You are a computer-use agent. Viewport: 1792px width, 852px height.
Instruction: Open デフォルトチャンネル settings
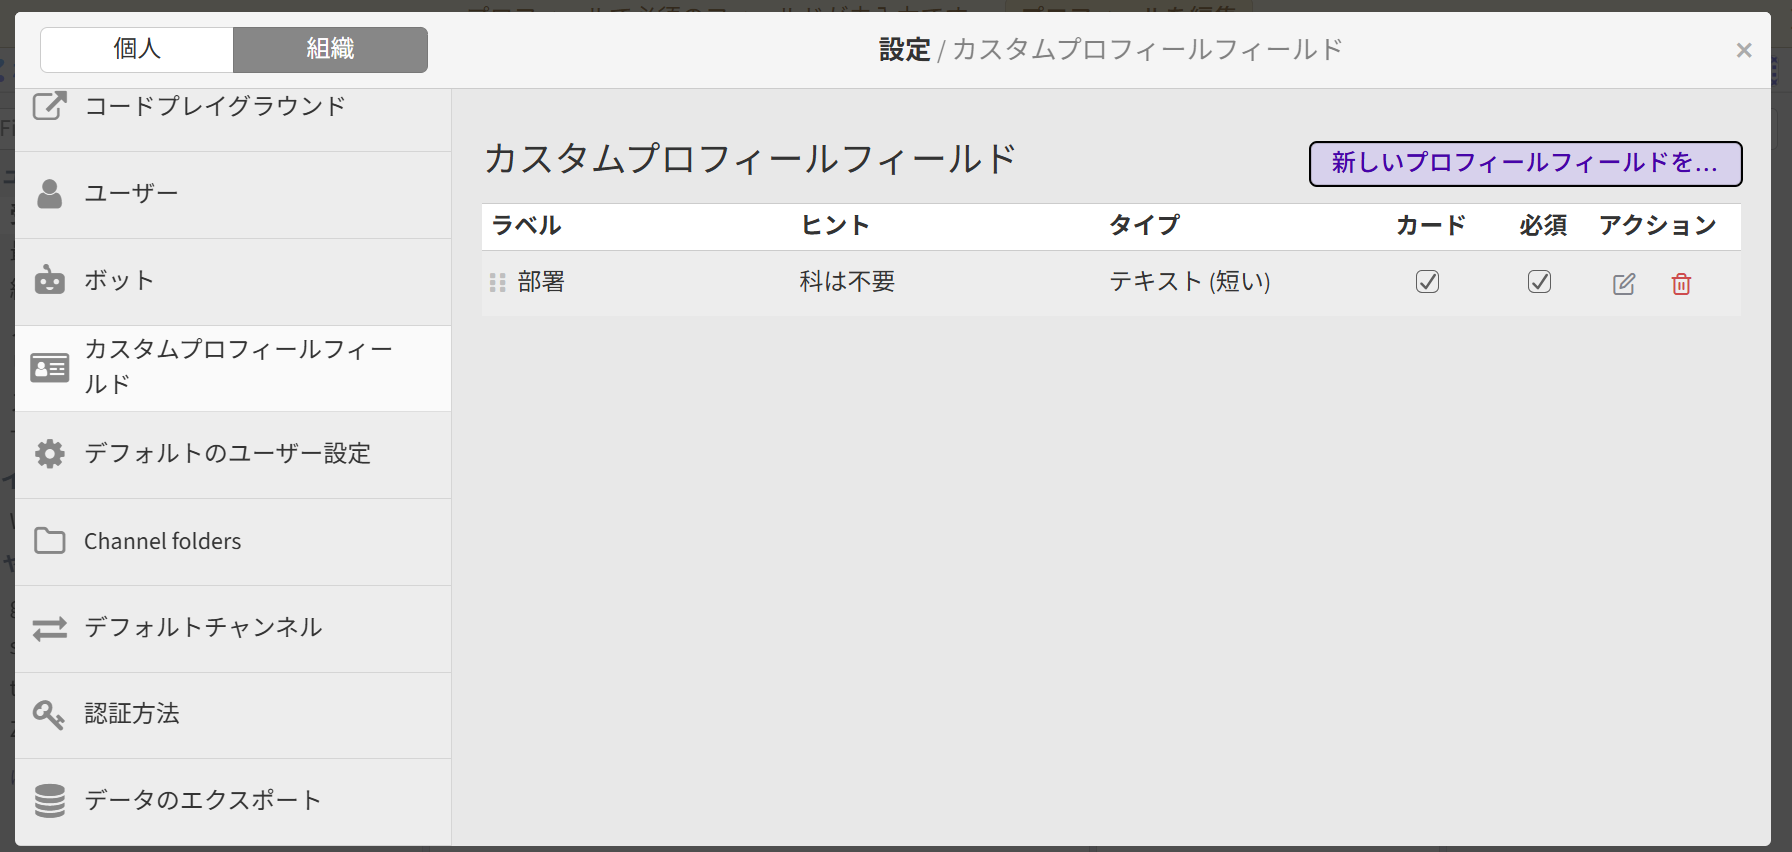[x=203, y=628]
